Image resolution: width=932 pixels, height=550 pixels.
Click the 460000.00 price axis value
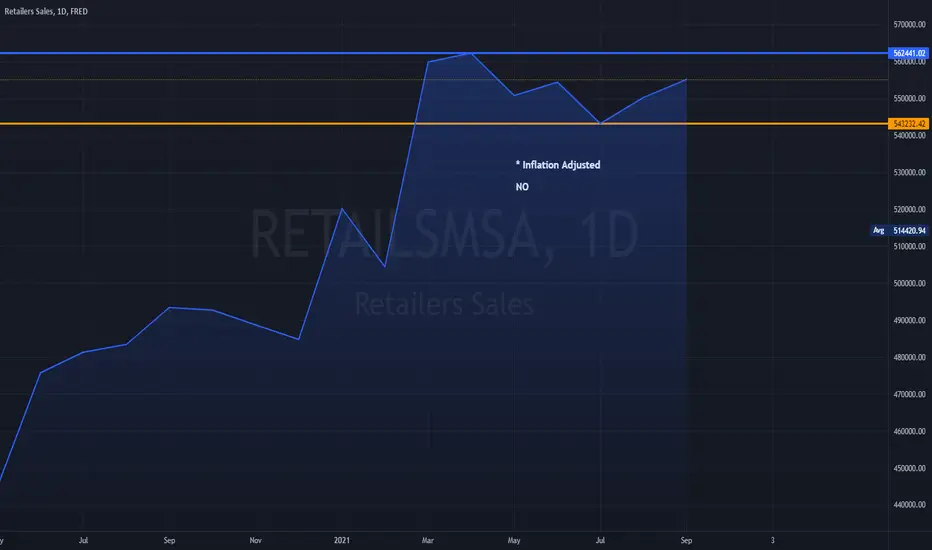[x=909, y=431]
